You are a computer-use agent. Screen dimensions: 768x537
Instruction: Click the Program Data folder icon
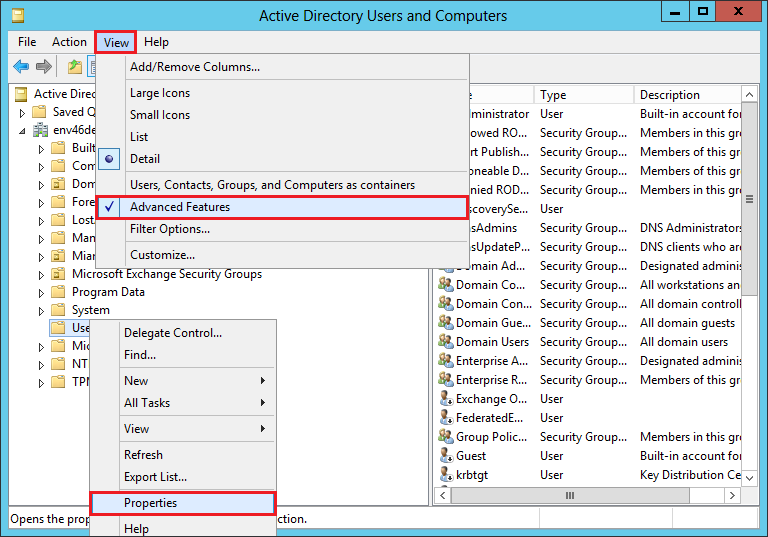[58, 292]
